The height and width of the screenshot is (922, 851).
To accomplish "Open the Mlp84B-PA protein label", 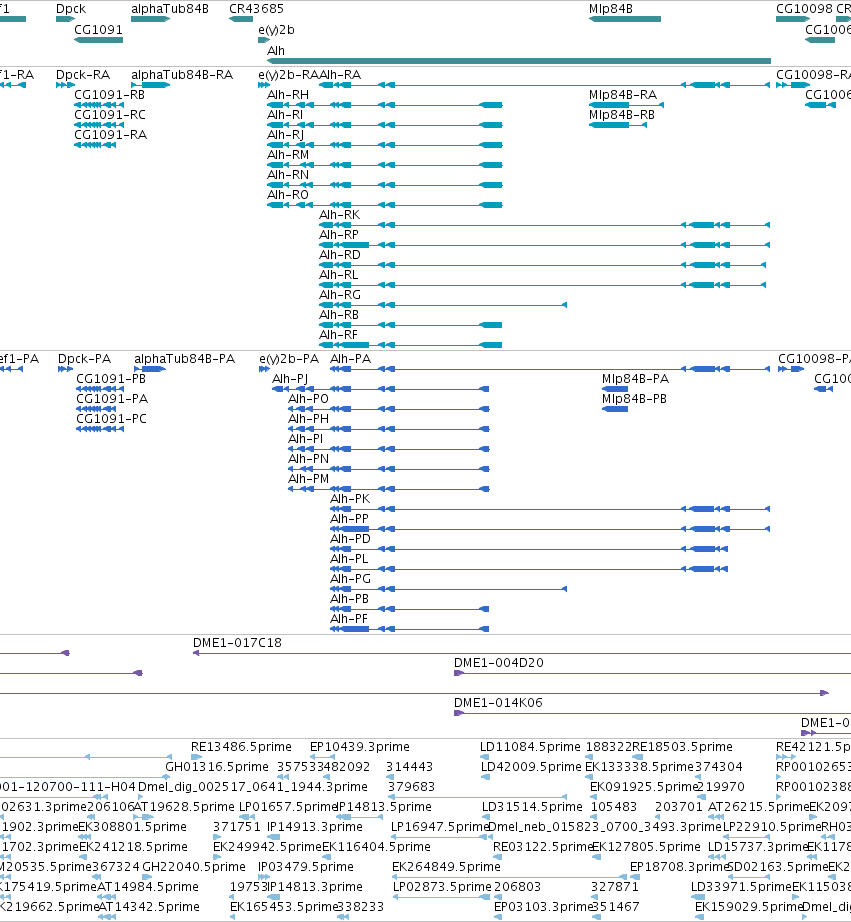I will point(635,379).
